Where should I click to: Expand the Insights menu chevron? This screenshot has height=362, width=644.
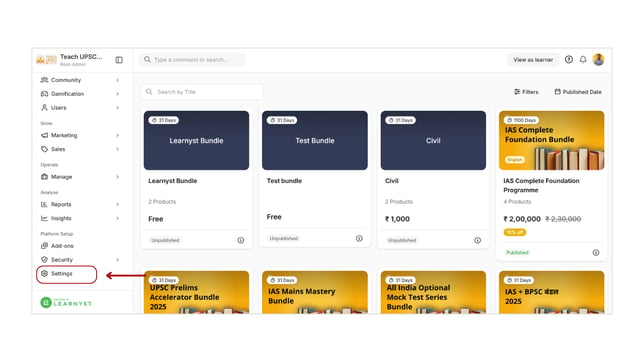click(117, 218)
